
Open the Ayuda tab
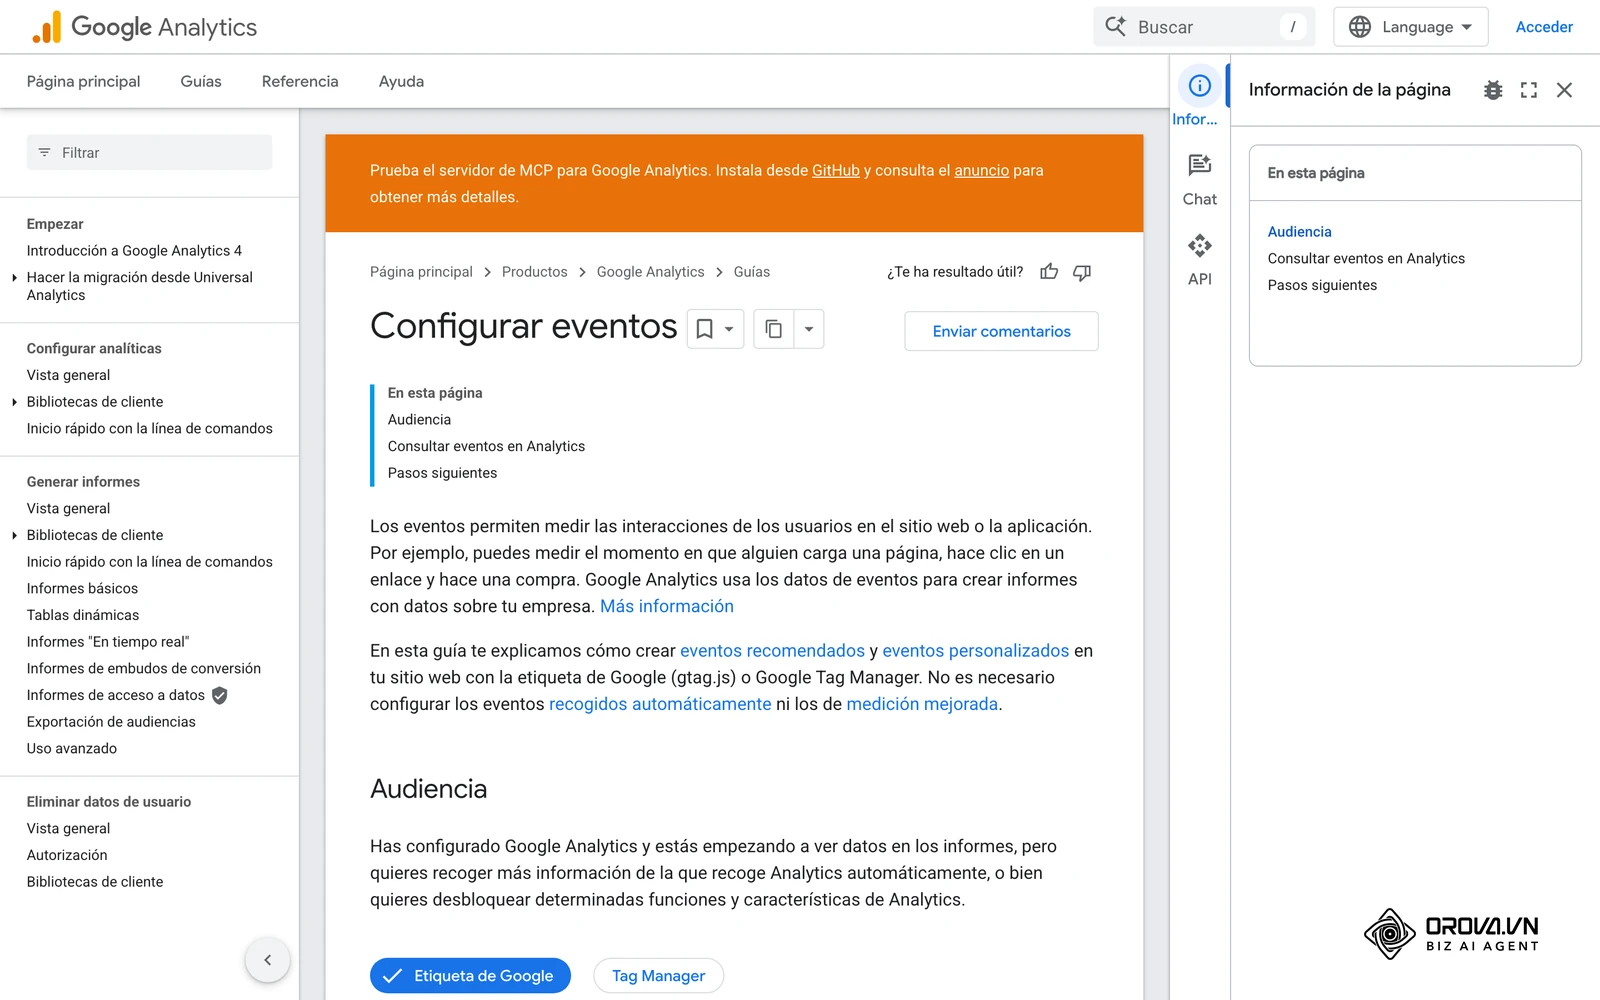click(x=401, y=82)
